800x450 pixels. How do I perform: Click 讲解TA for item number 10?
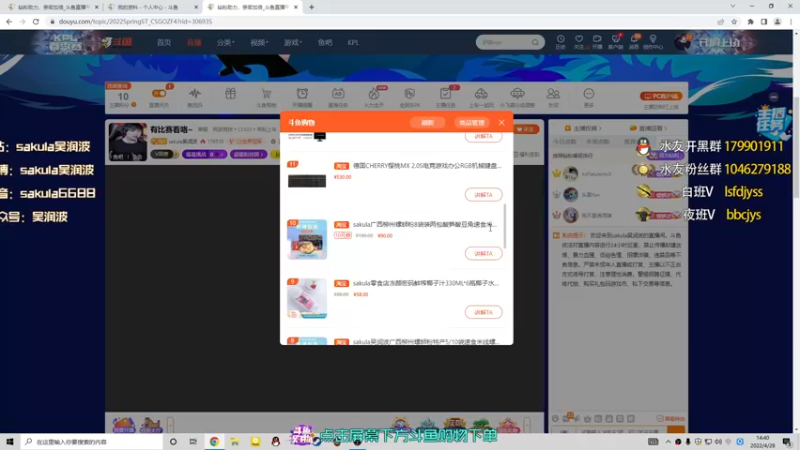(483, 254)
